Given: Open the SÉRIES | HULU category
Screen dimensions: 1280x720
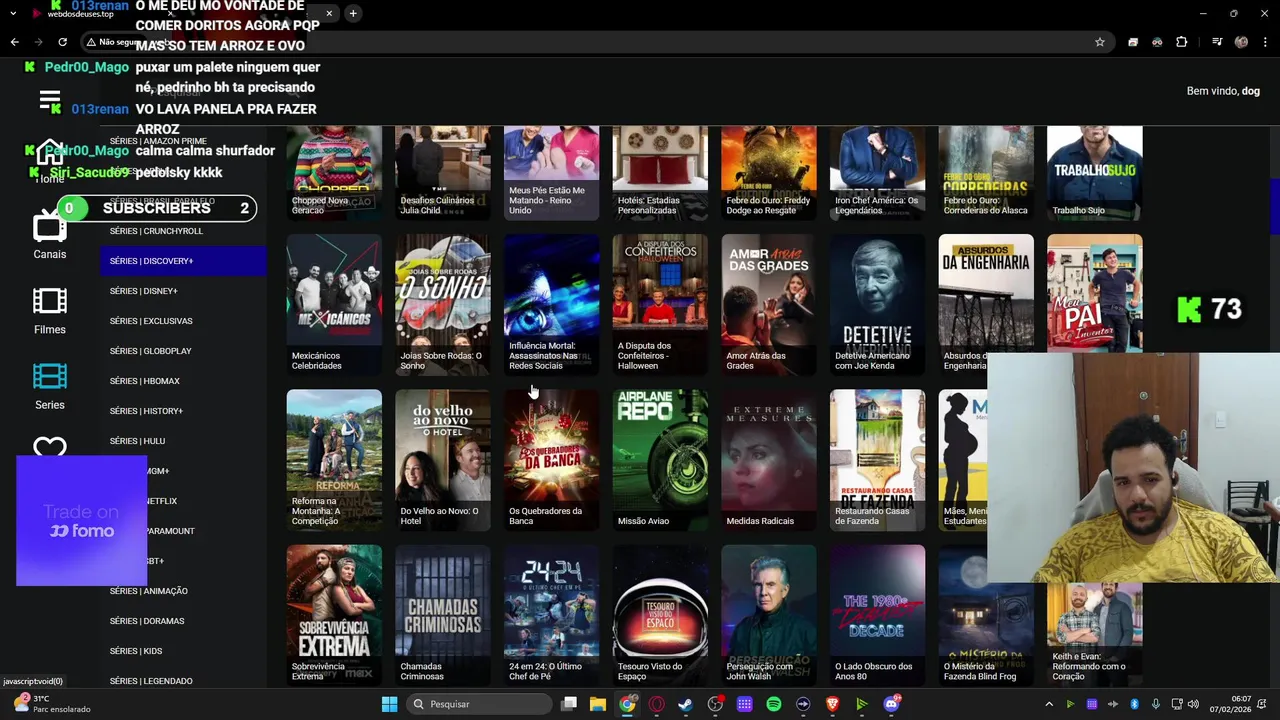Looking at the screenshot, I should (183, 441).
